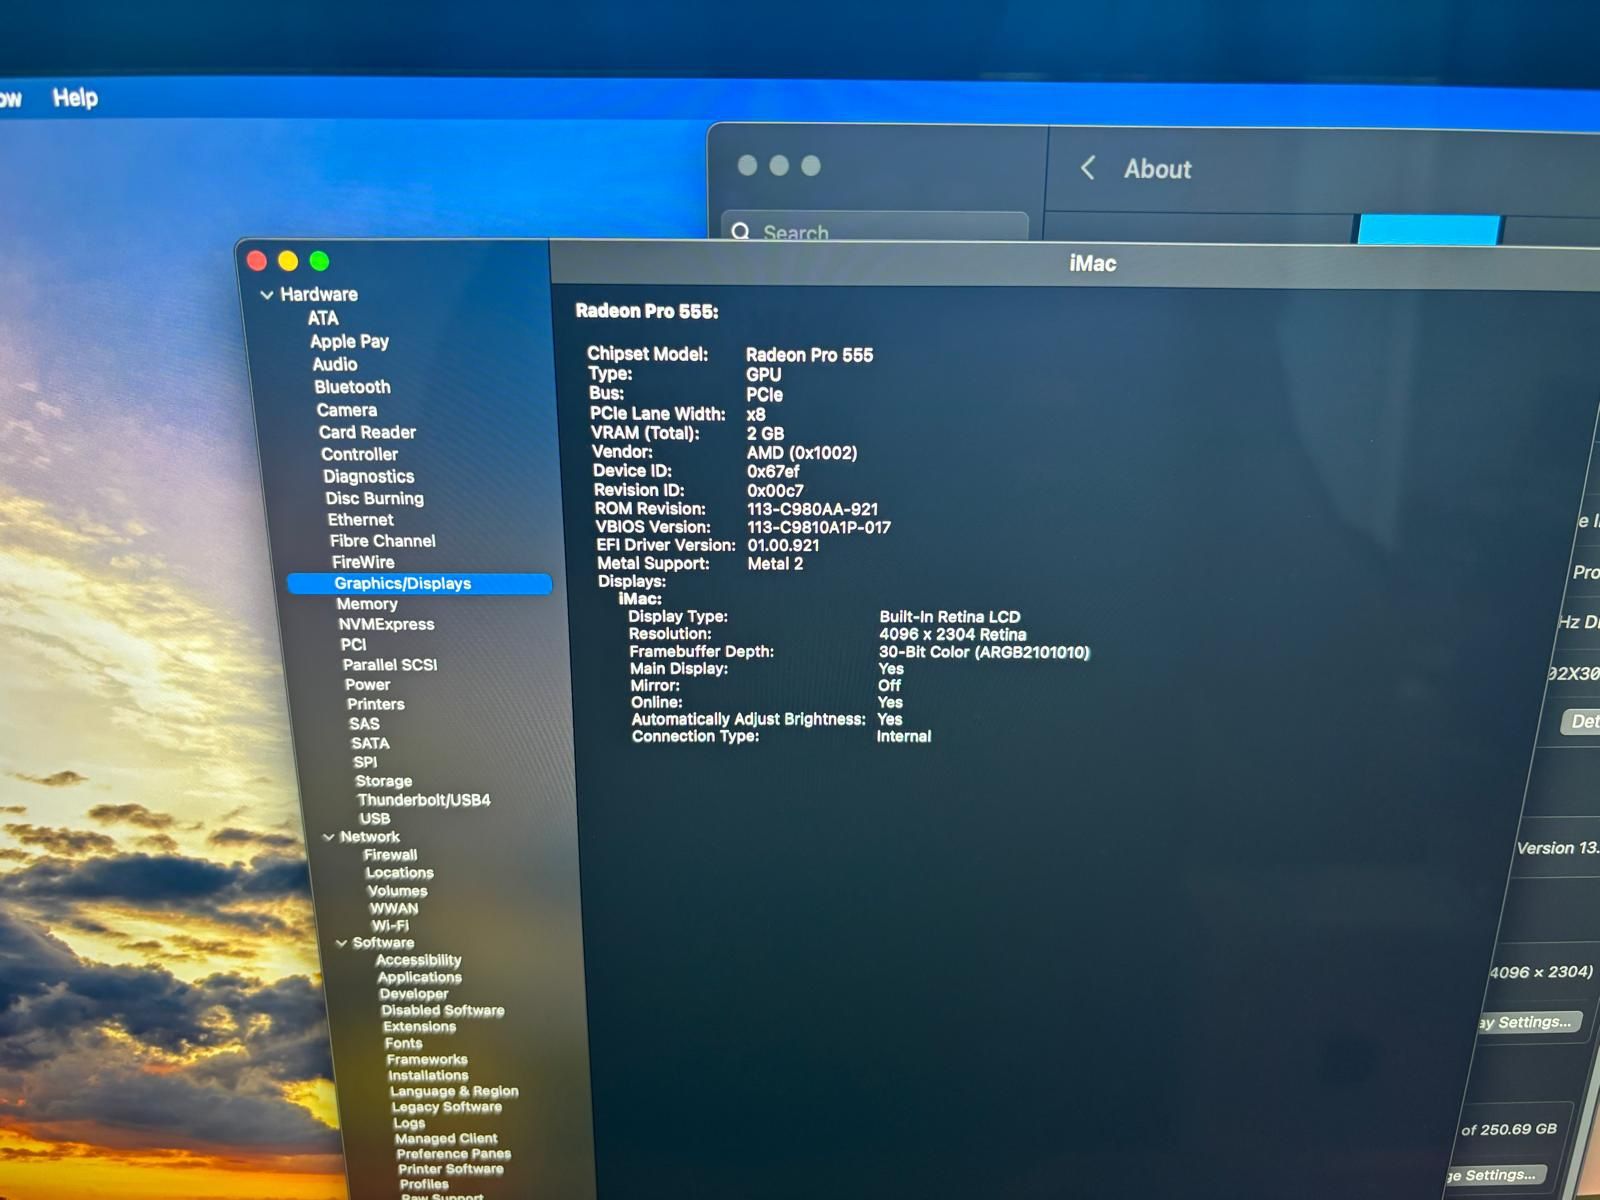The image size is (1600, 1200).
Task: Open Memory information
Action: point(367,604)
